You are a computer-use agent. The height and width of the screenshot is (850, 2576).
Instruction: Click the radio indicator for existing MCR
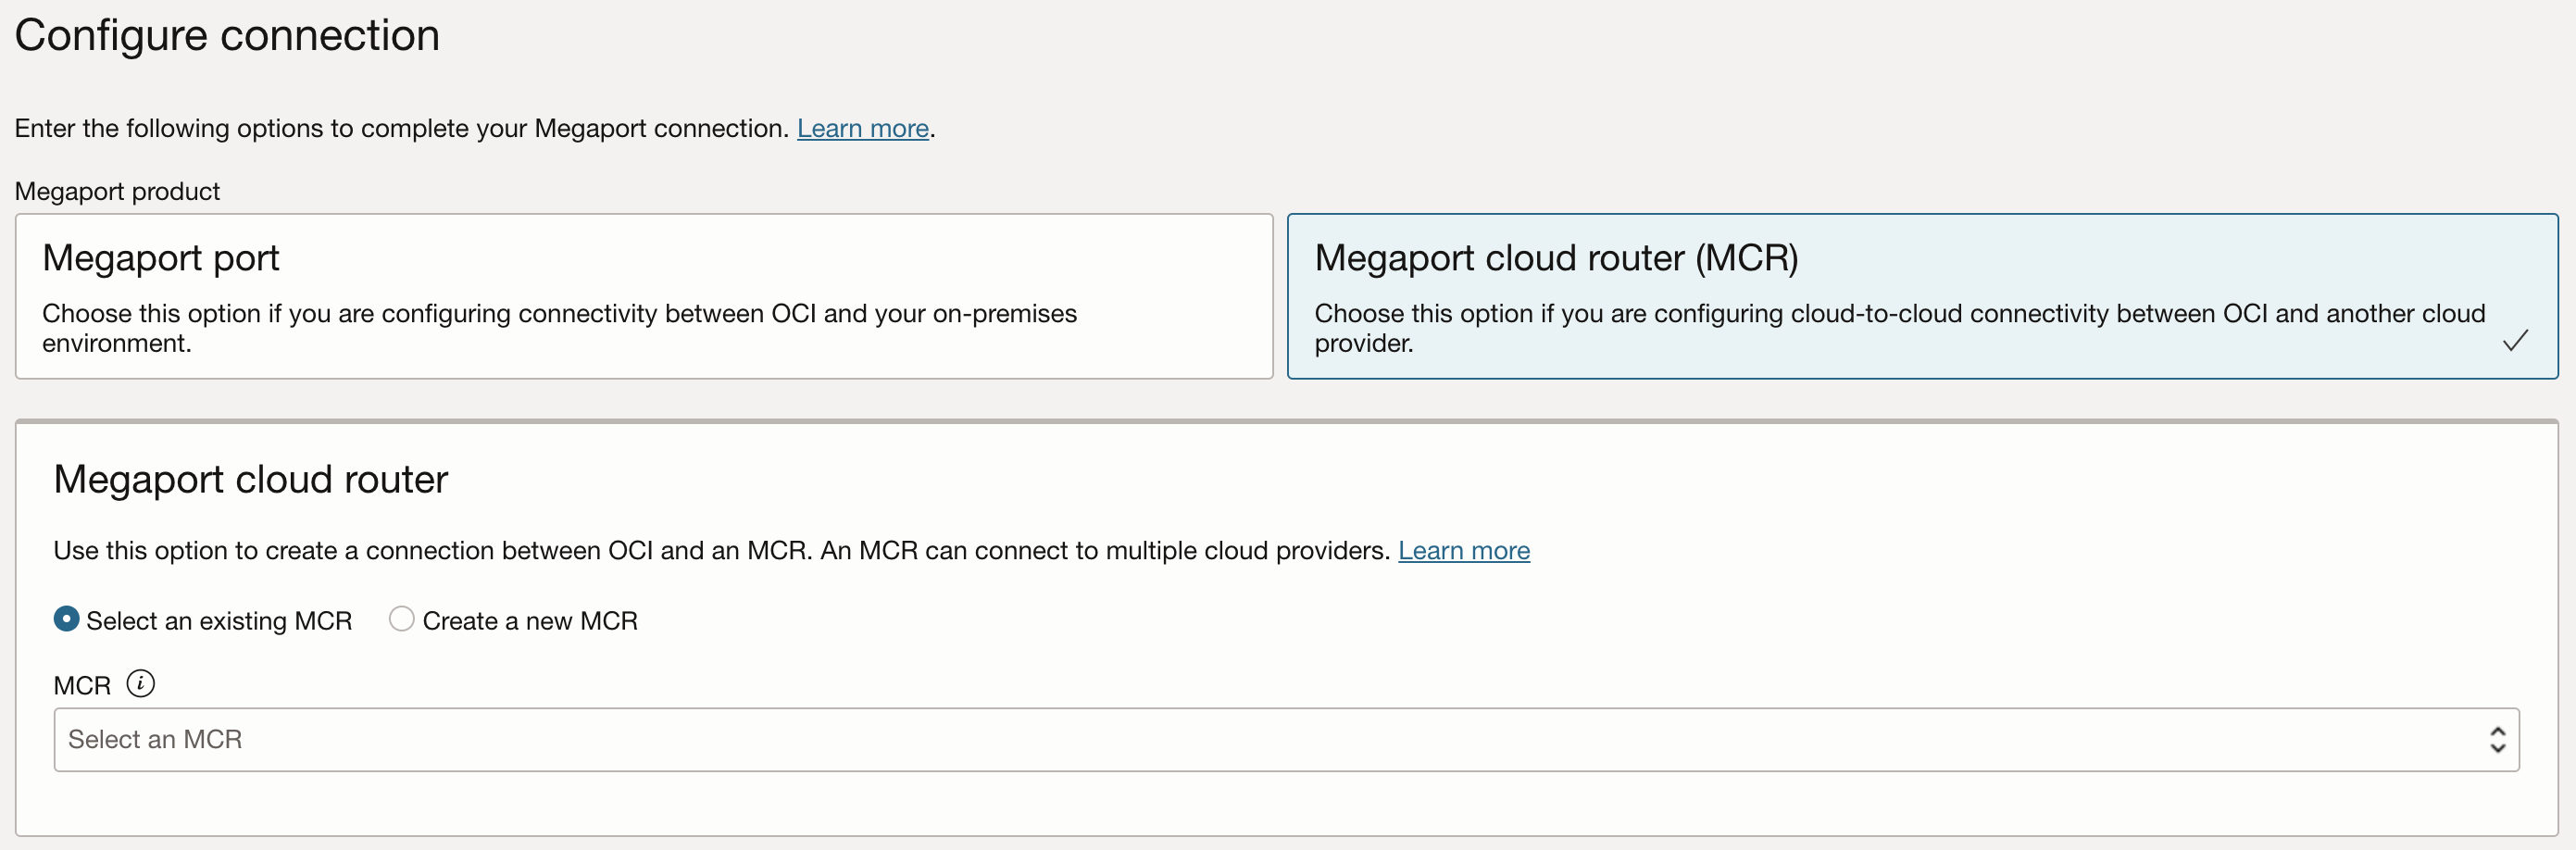(65, 619)
